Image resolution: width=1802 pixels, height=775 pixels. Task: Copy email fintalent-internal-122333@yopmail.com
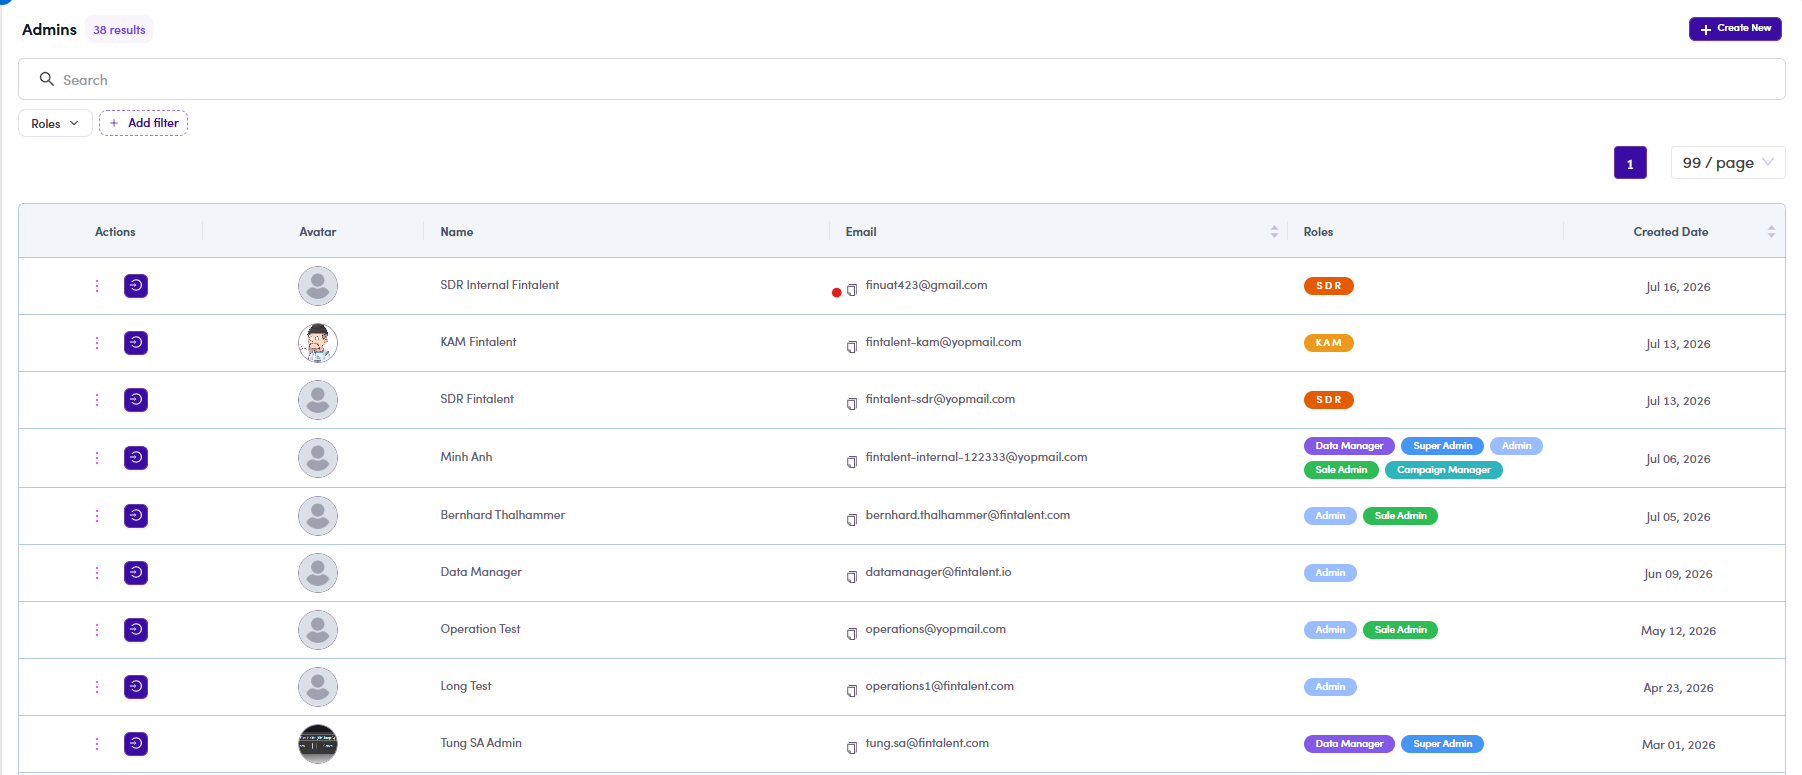[x=852, y=462]
